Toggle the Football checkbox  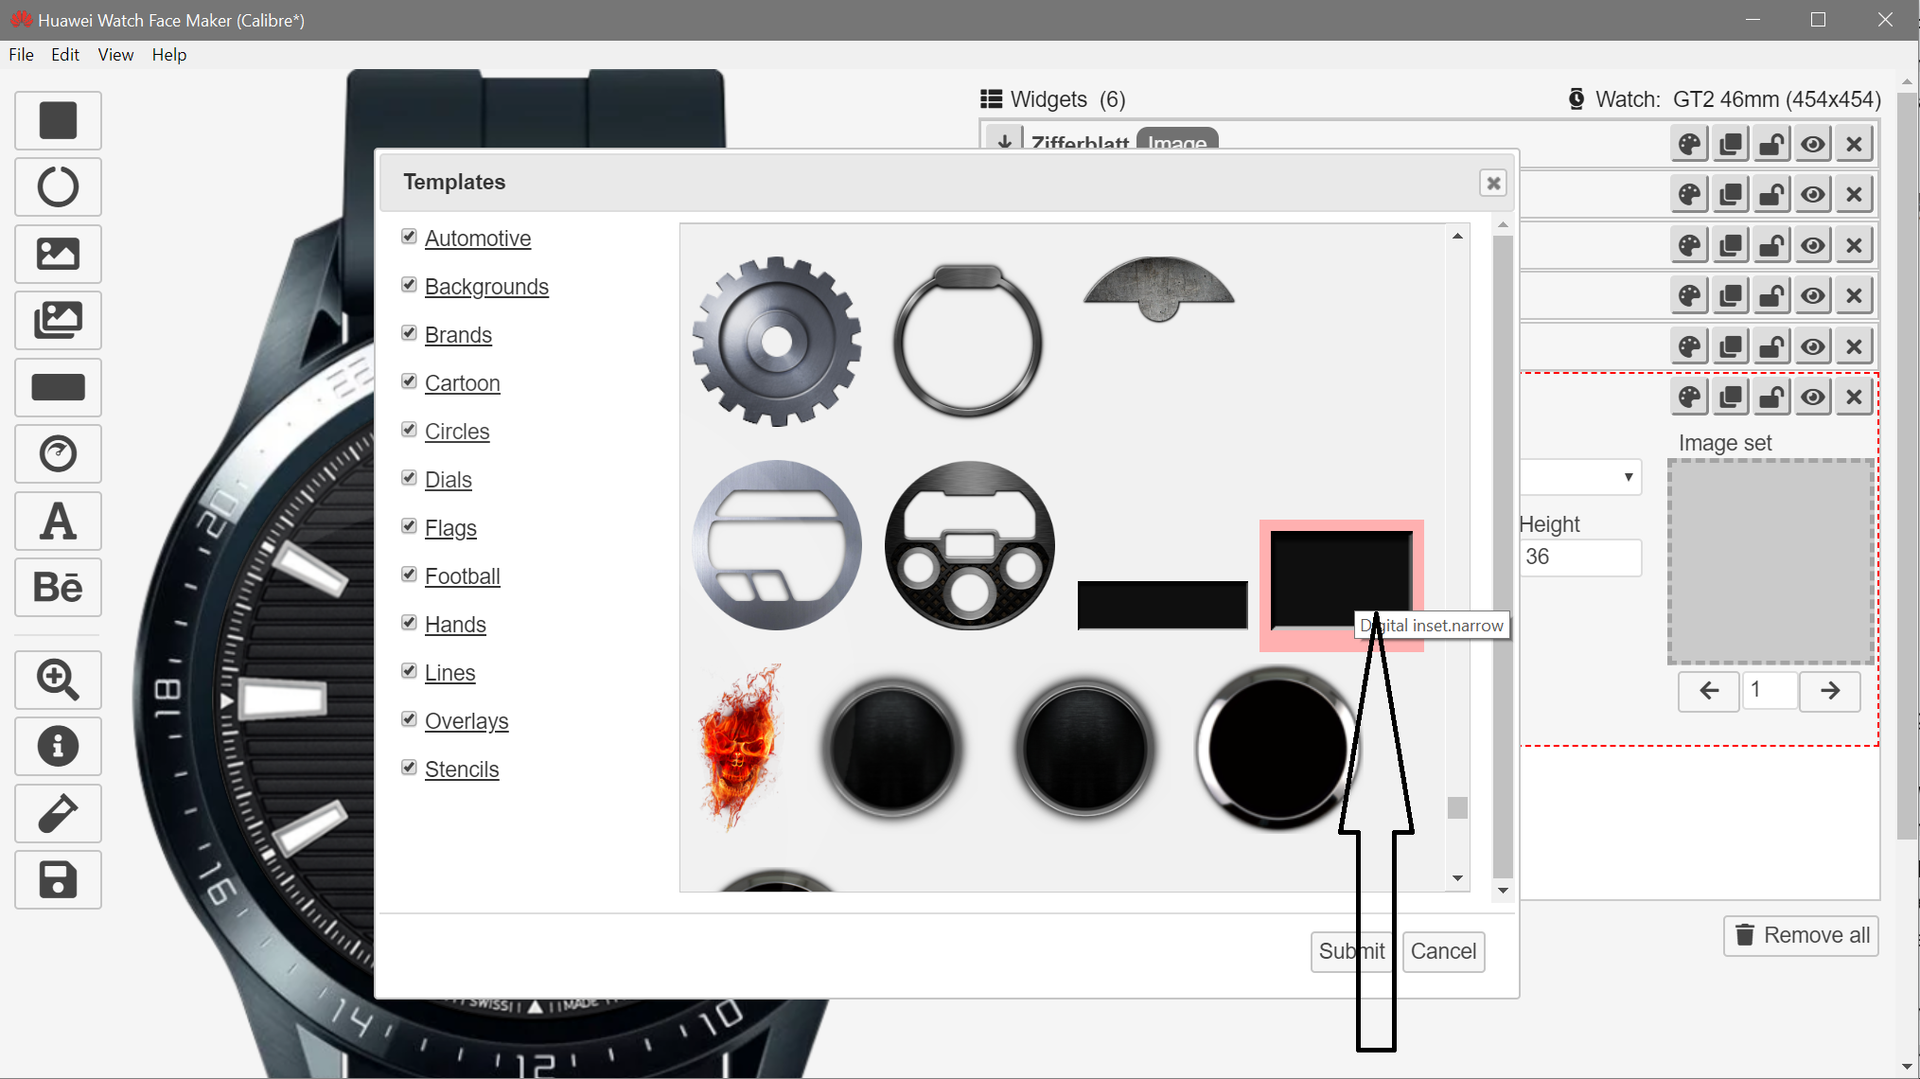409,574
